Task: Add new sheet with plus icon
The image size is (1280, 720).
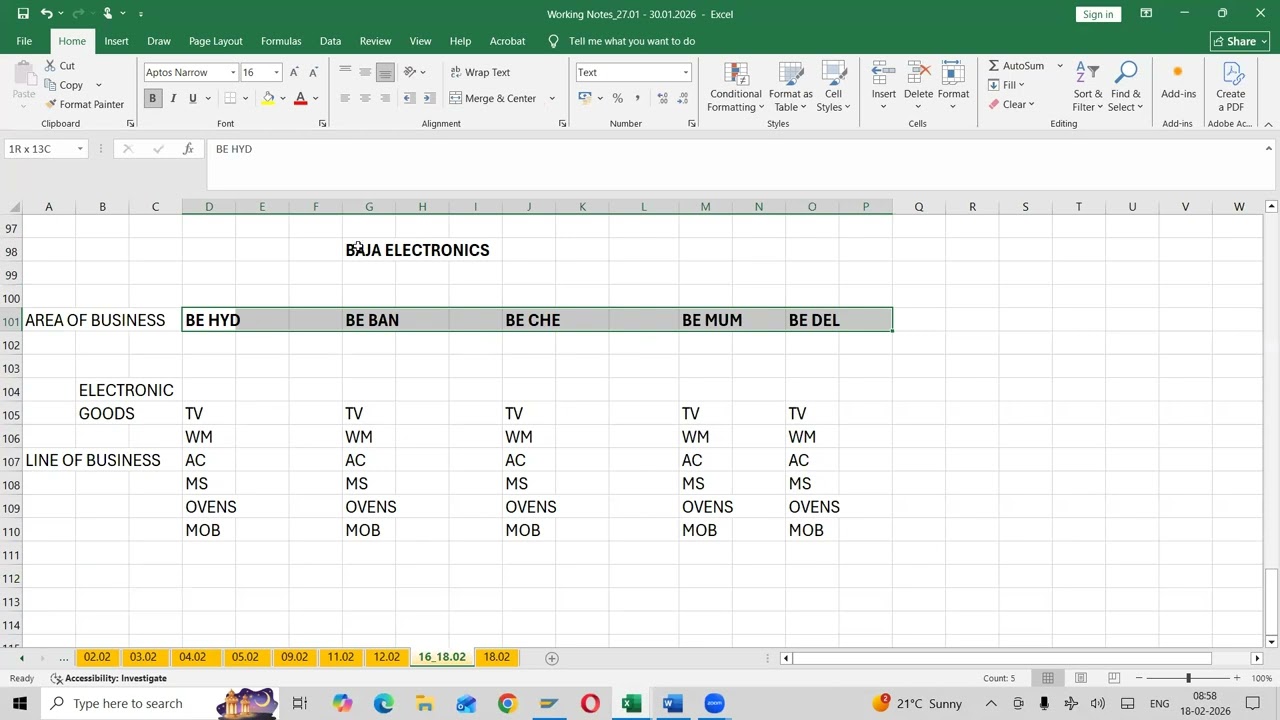Action: tap(551, 658)
